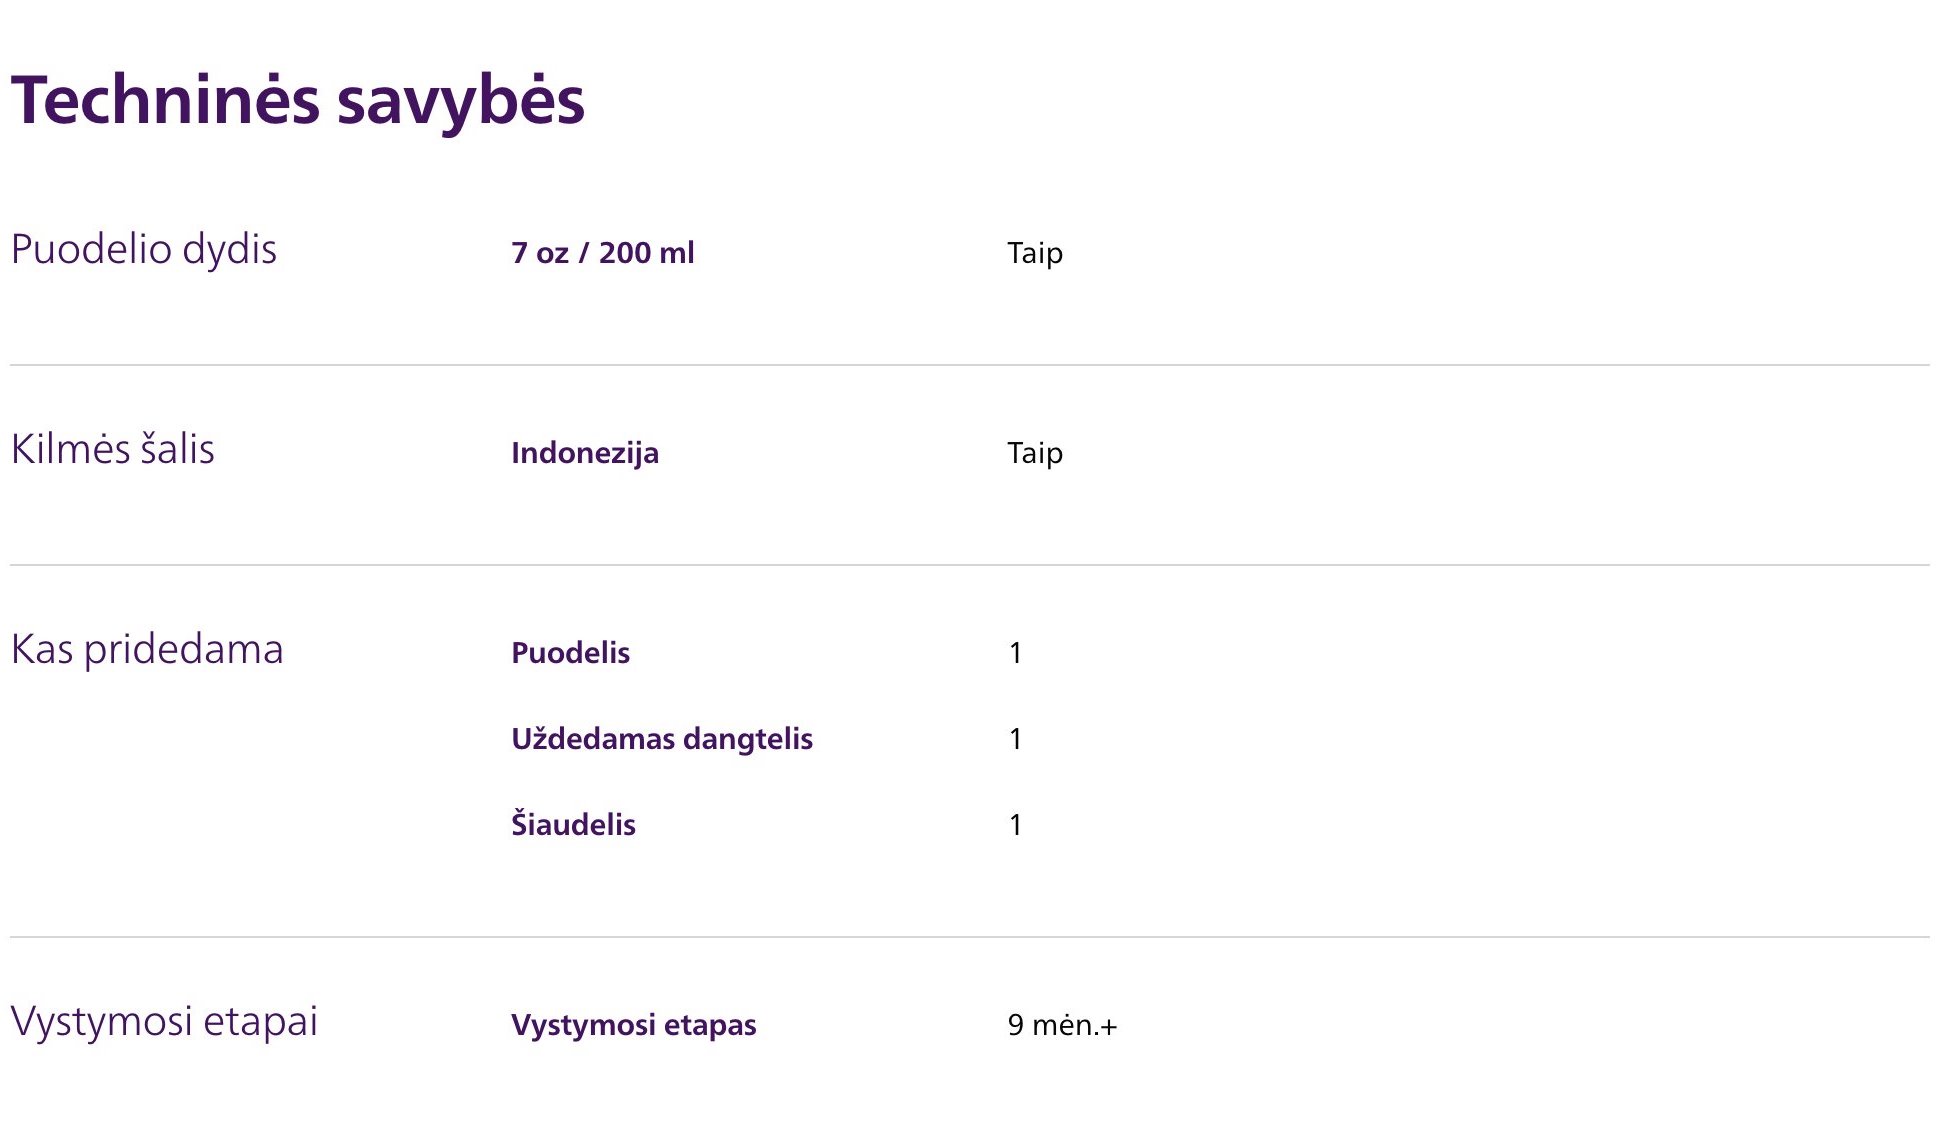1945x1125 pixels.
Task: Click the Uždedamas dangtelis item label
Action: pyautogui.click(x=662, y=739)
